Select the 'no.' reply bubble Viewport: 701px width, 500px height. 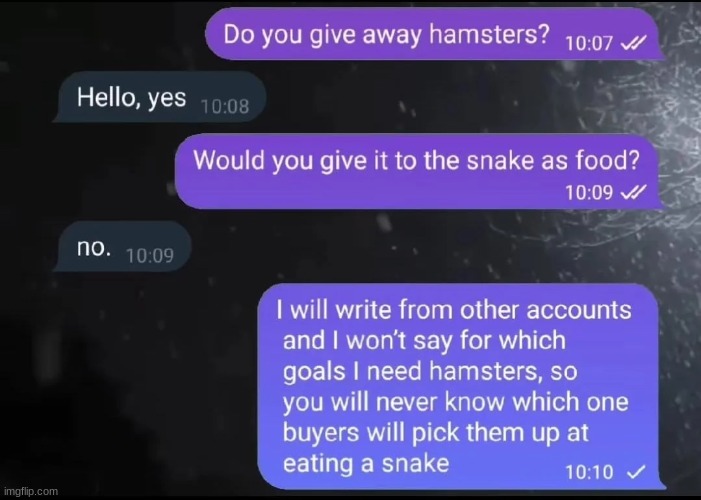(x=122, y=246)
